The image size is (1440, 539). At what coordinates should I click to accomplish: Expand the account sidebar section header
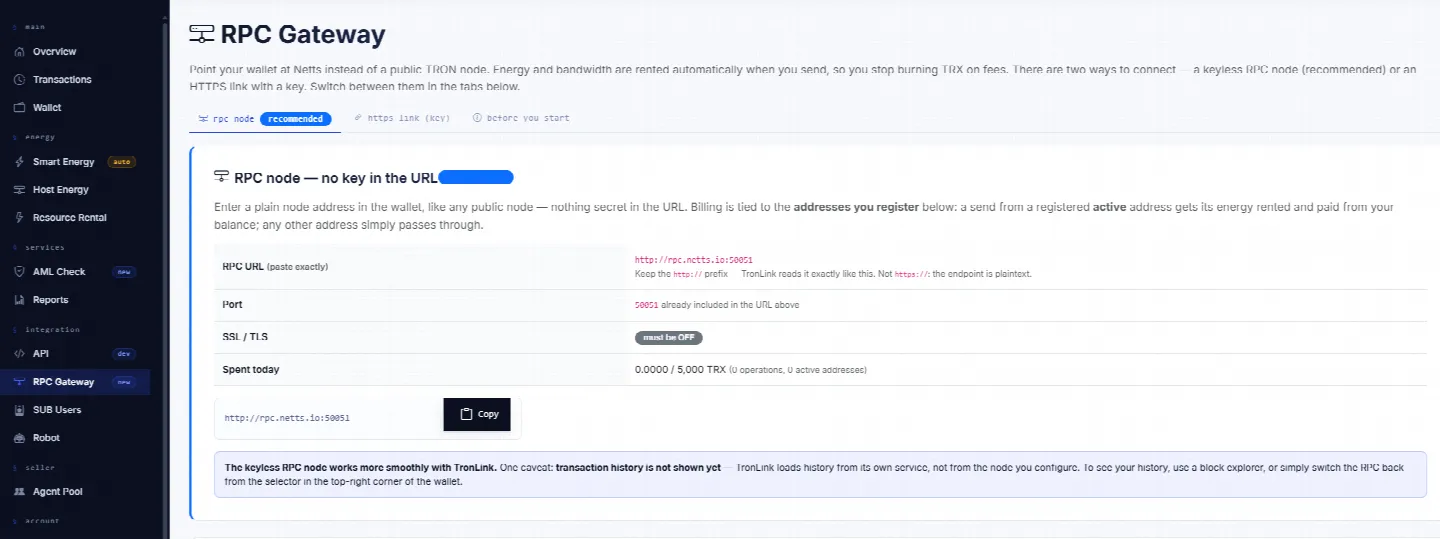tap(34, 521)
